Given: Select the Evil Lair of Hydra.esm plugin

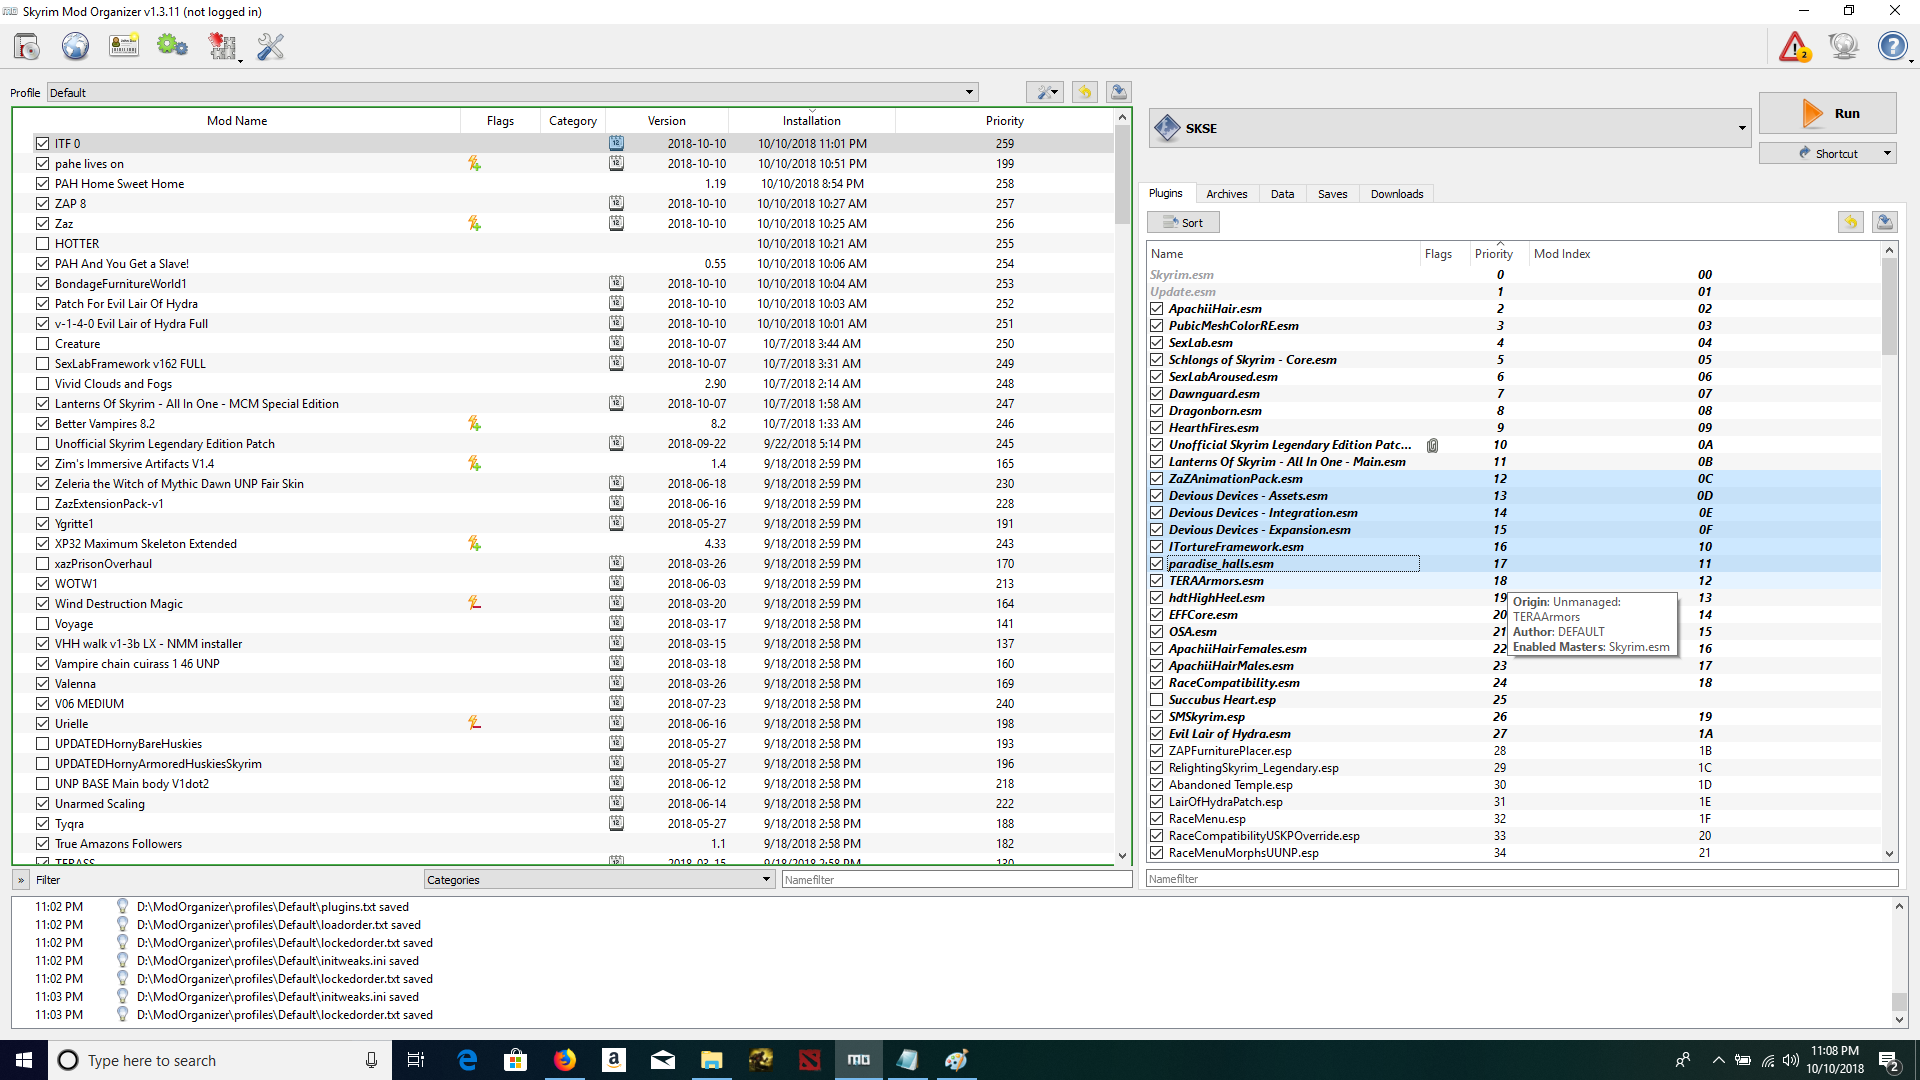Looking at the screenshot, I should tap(1515, 734).
